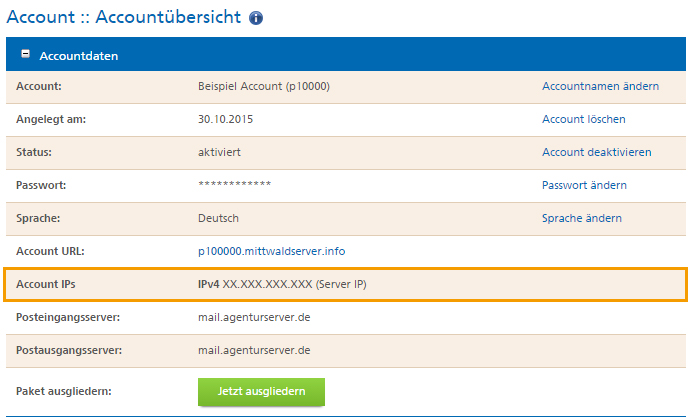Click the Postausgangsserver mail.agenturserver.de value
Image resolution: width=690 pixels, height=420 pixels.
tap(254, 350)
